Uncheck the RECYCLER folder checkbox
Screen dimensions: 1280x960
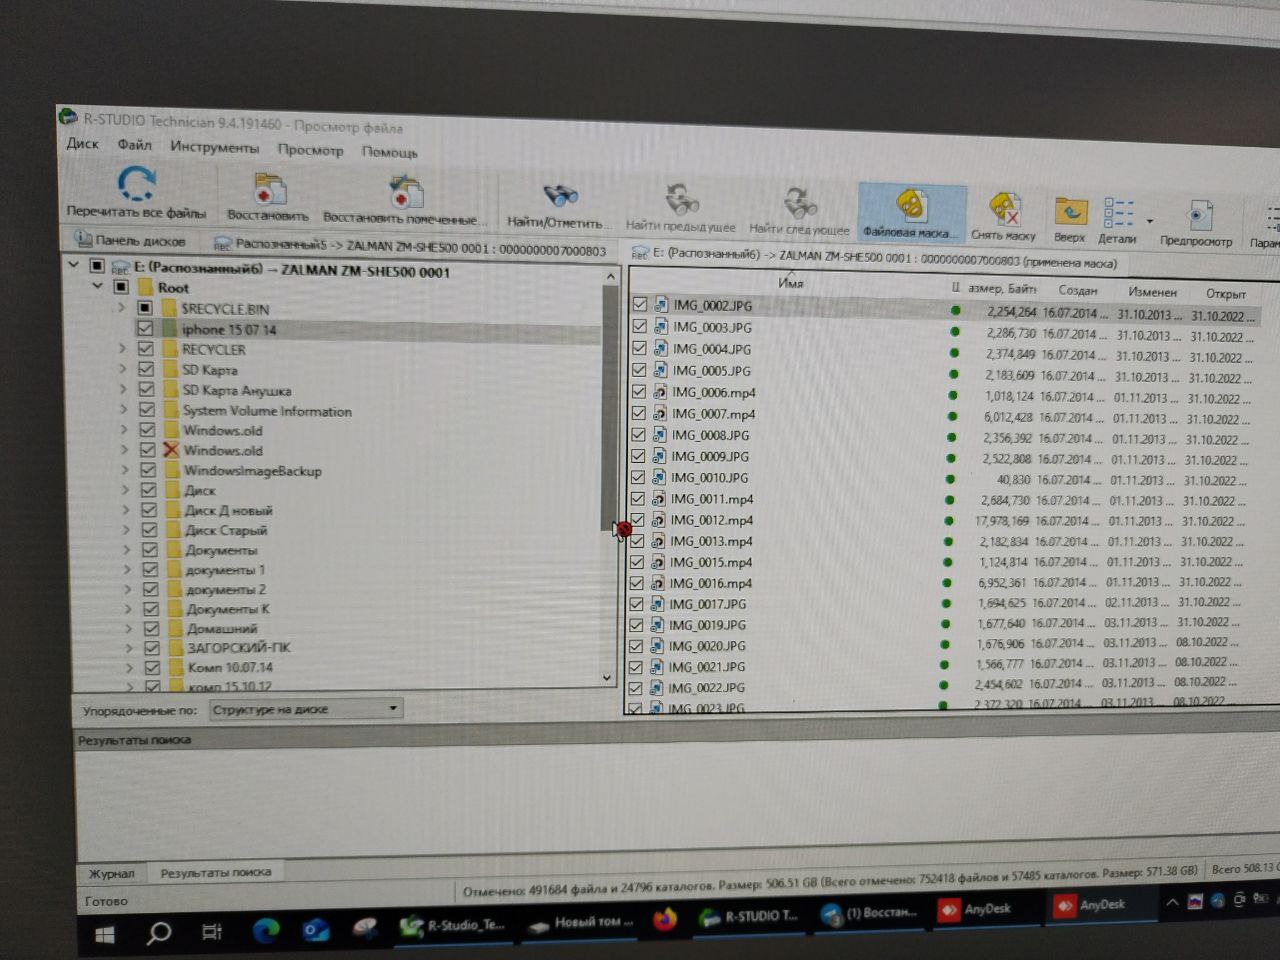click(146, 349)
